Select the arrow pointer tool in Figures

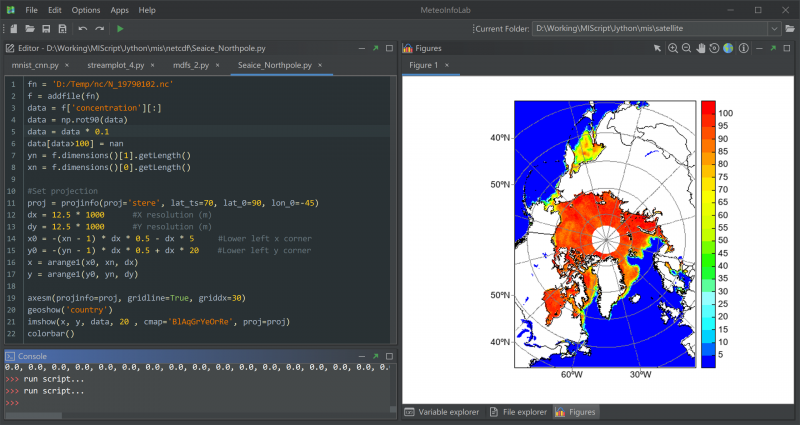657,48
